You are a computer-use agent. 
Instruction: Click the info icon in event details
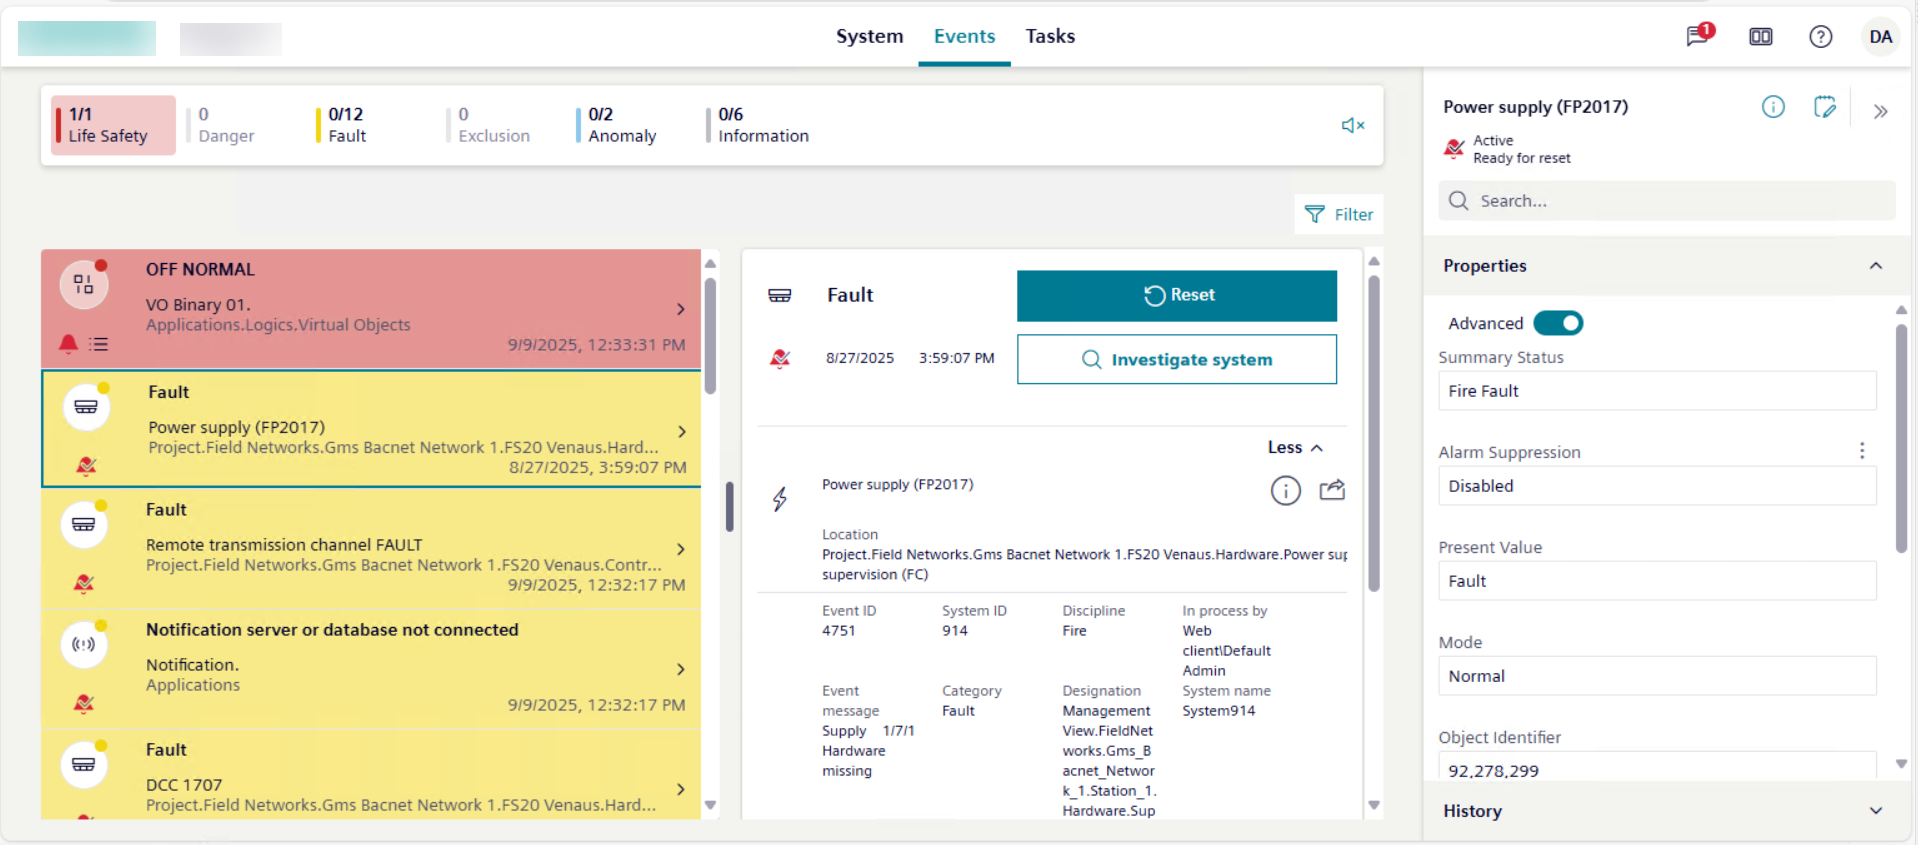point(1285,490)
